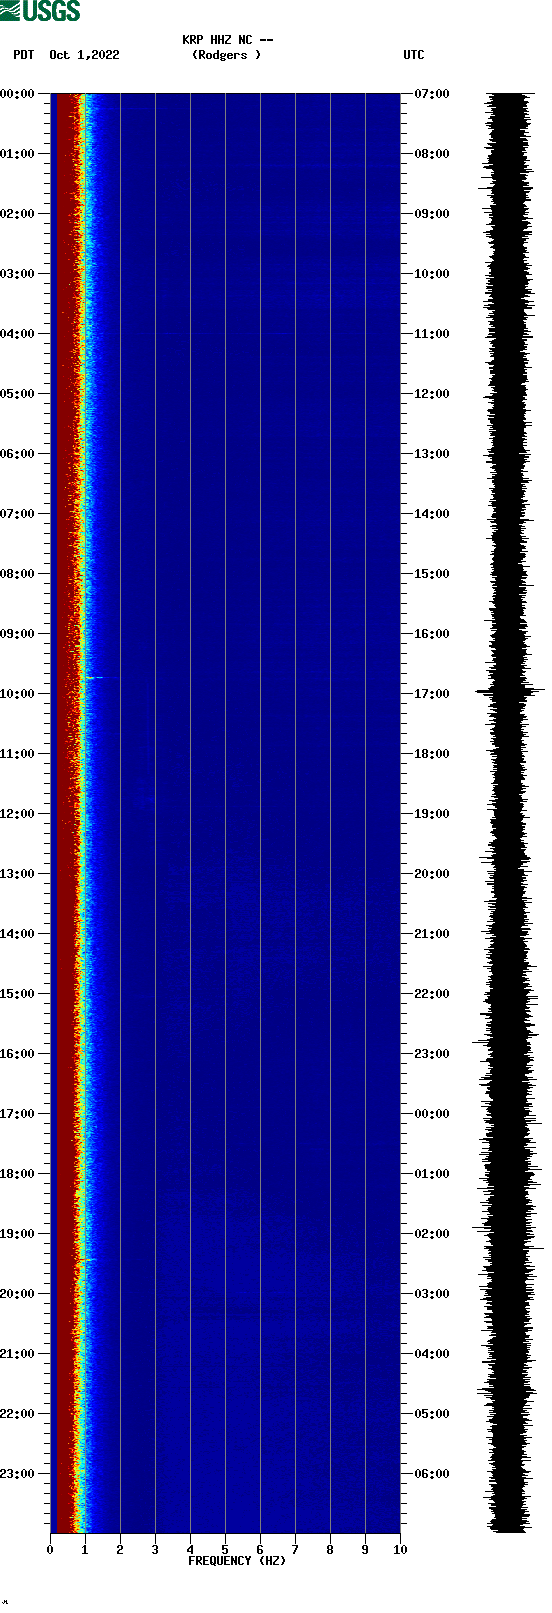552x1613 pixels.
Task: Click the frequency axis tick label 4
Action: click(x=190, y=1550)
